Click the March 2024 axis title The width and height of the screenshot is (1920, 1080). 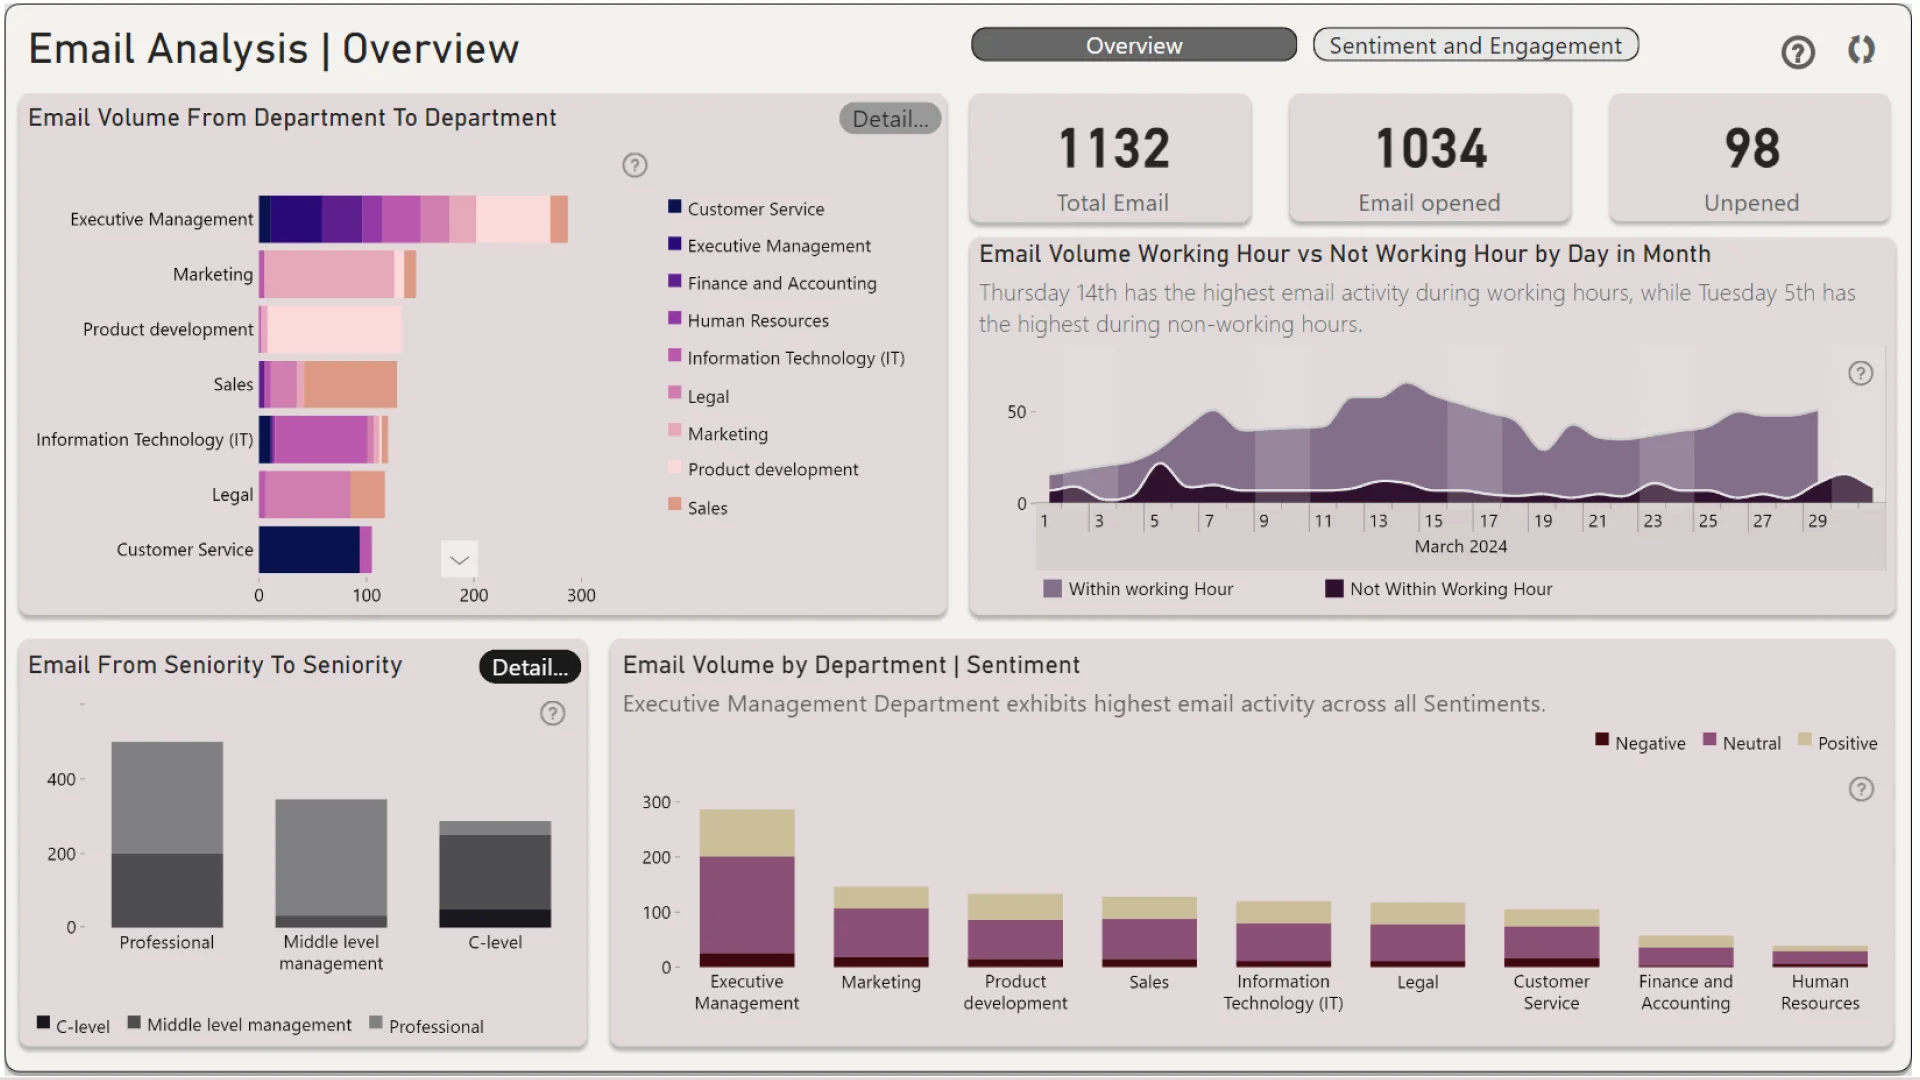coord(1460,546)
